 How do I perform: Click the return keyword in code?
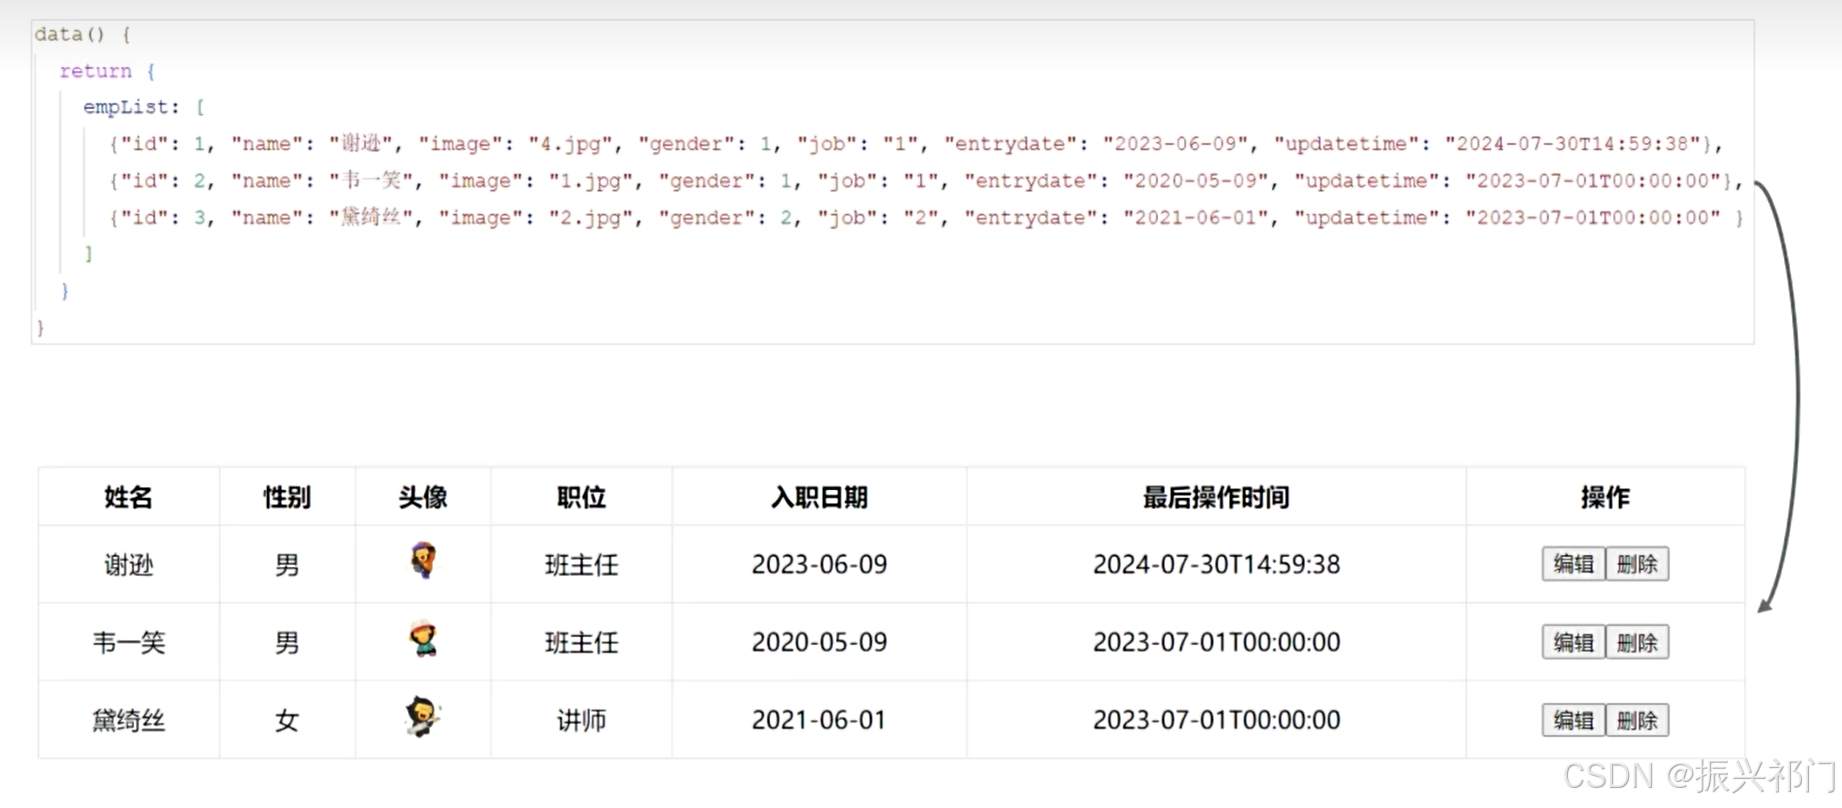(95, 71)
